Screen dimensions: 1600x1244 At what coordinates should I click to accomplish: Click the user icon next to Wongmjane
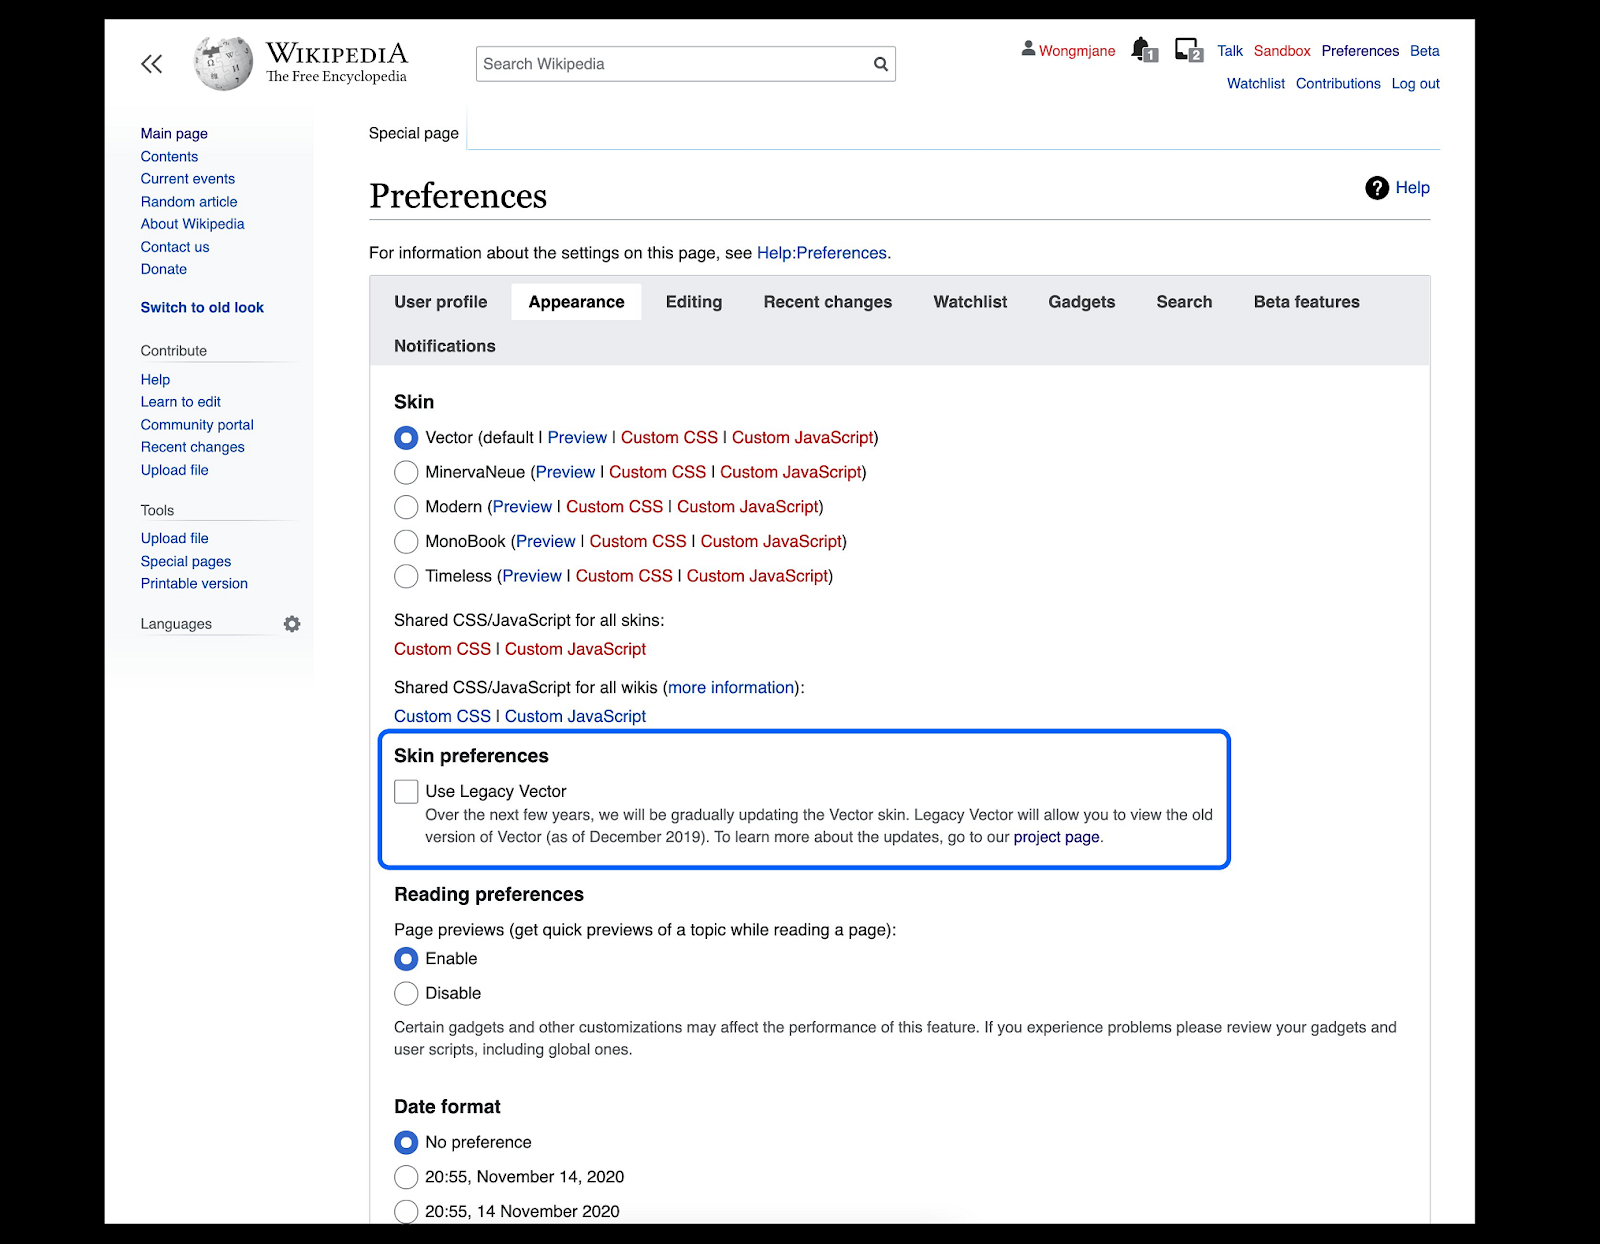pyautogui.click(x=1027, y=47)
